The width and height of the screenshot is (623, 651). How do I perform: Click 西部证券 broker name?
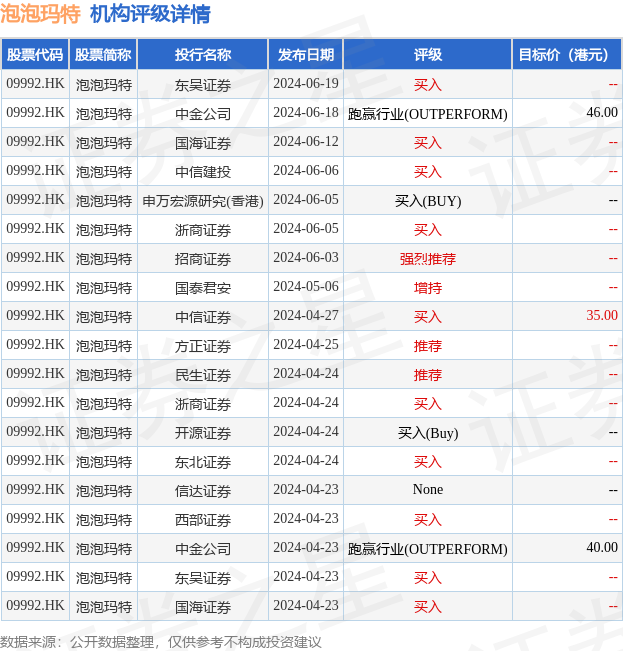click(203, 520)
